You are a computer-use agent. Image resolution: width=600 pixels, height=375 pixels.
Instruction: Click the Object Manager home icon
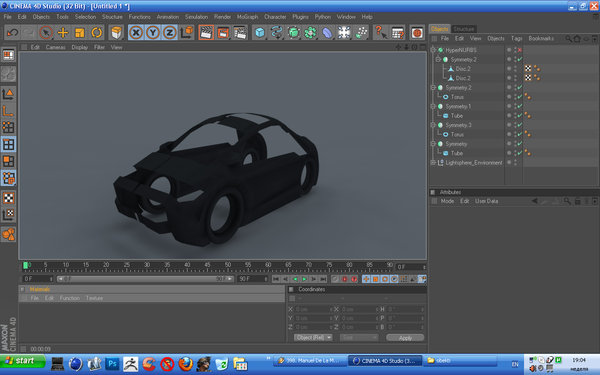coord(577,39)
